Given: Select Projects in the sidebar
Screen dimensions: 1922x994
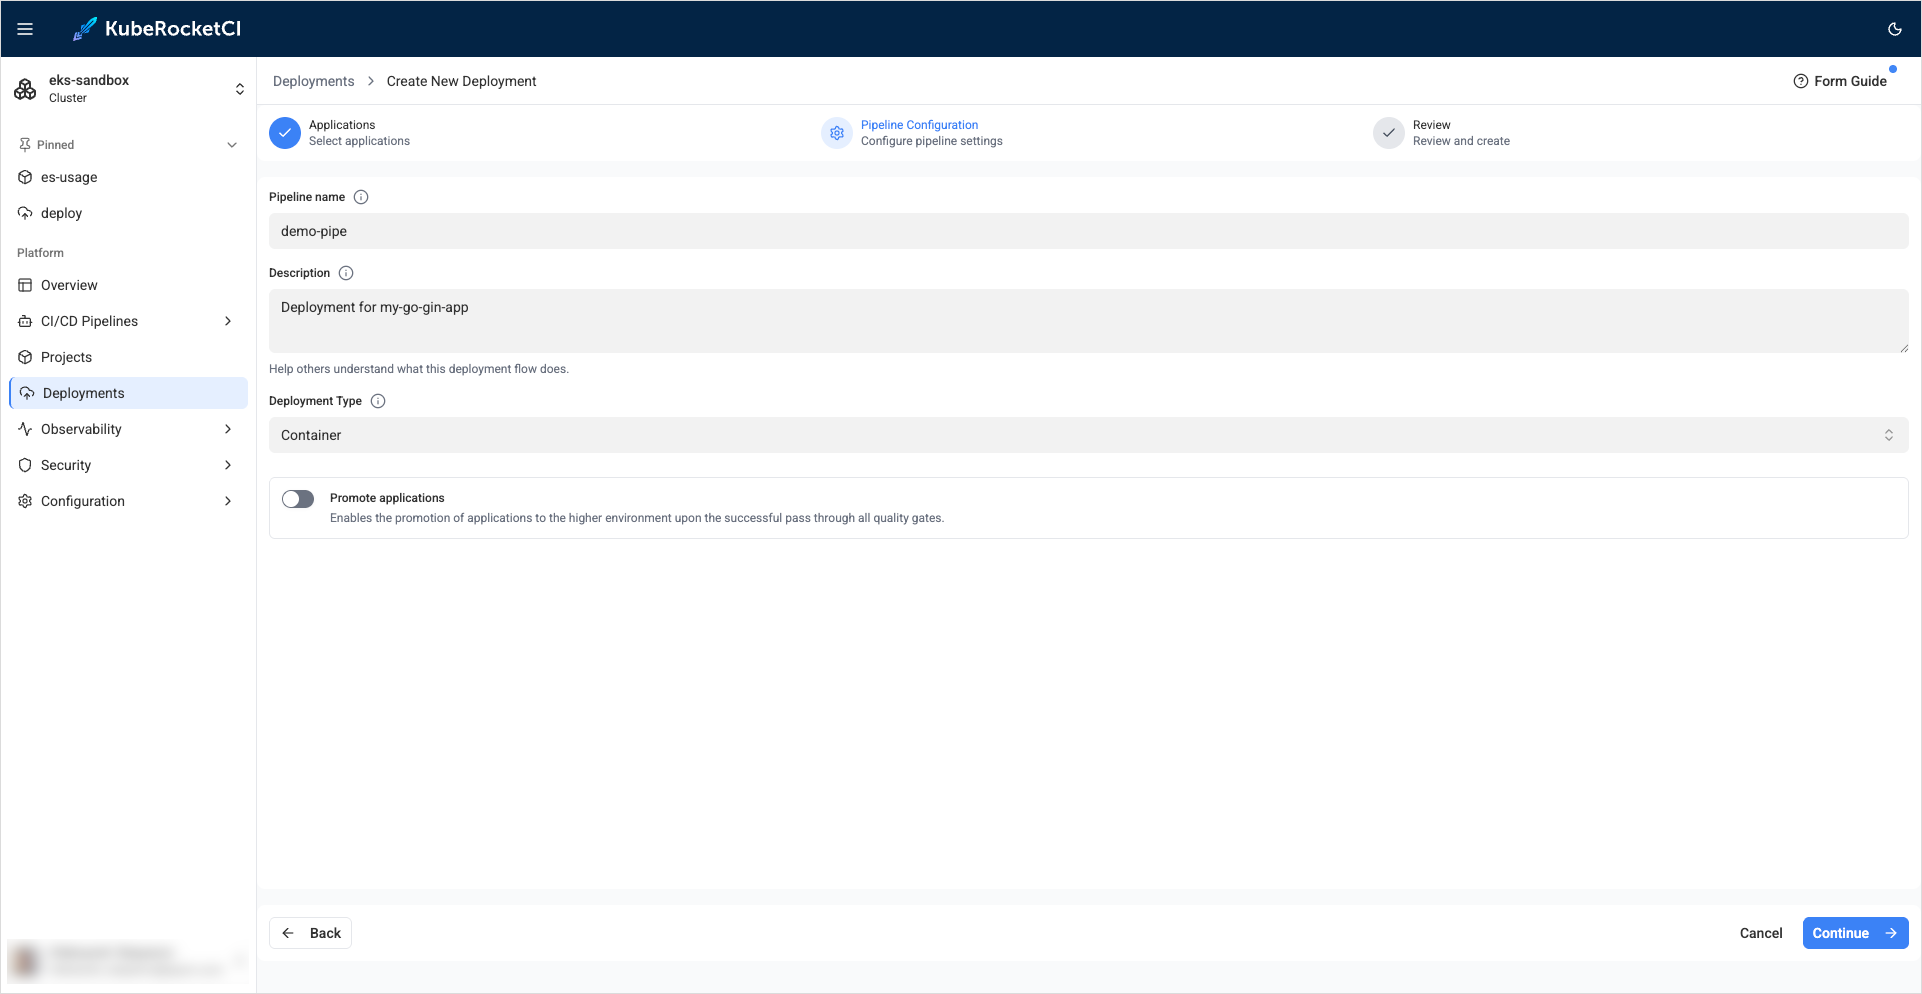Looking at the screenshot, I should point(67,356).
